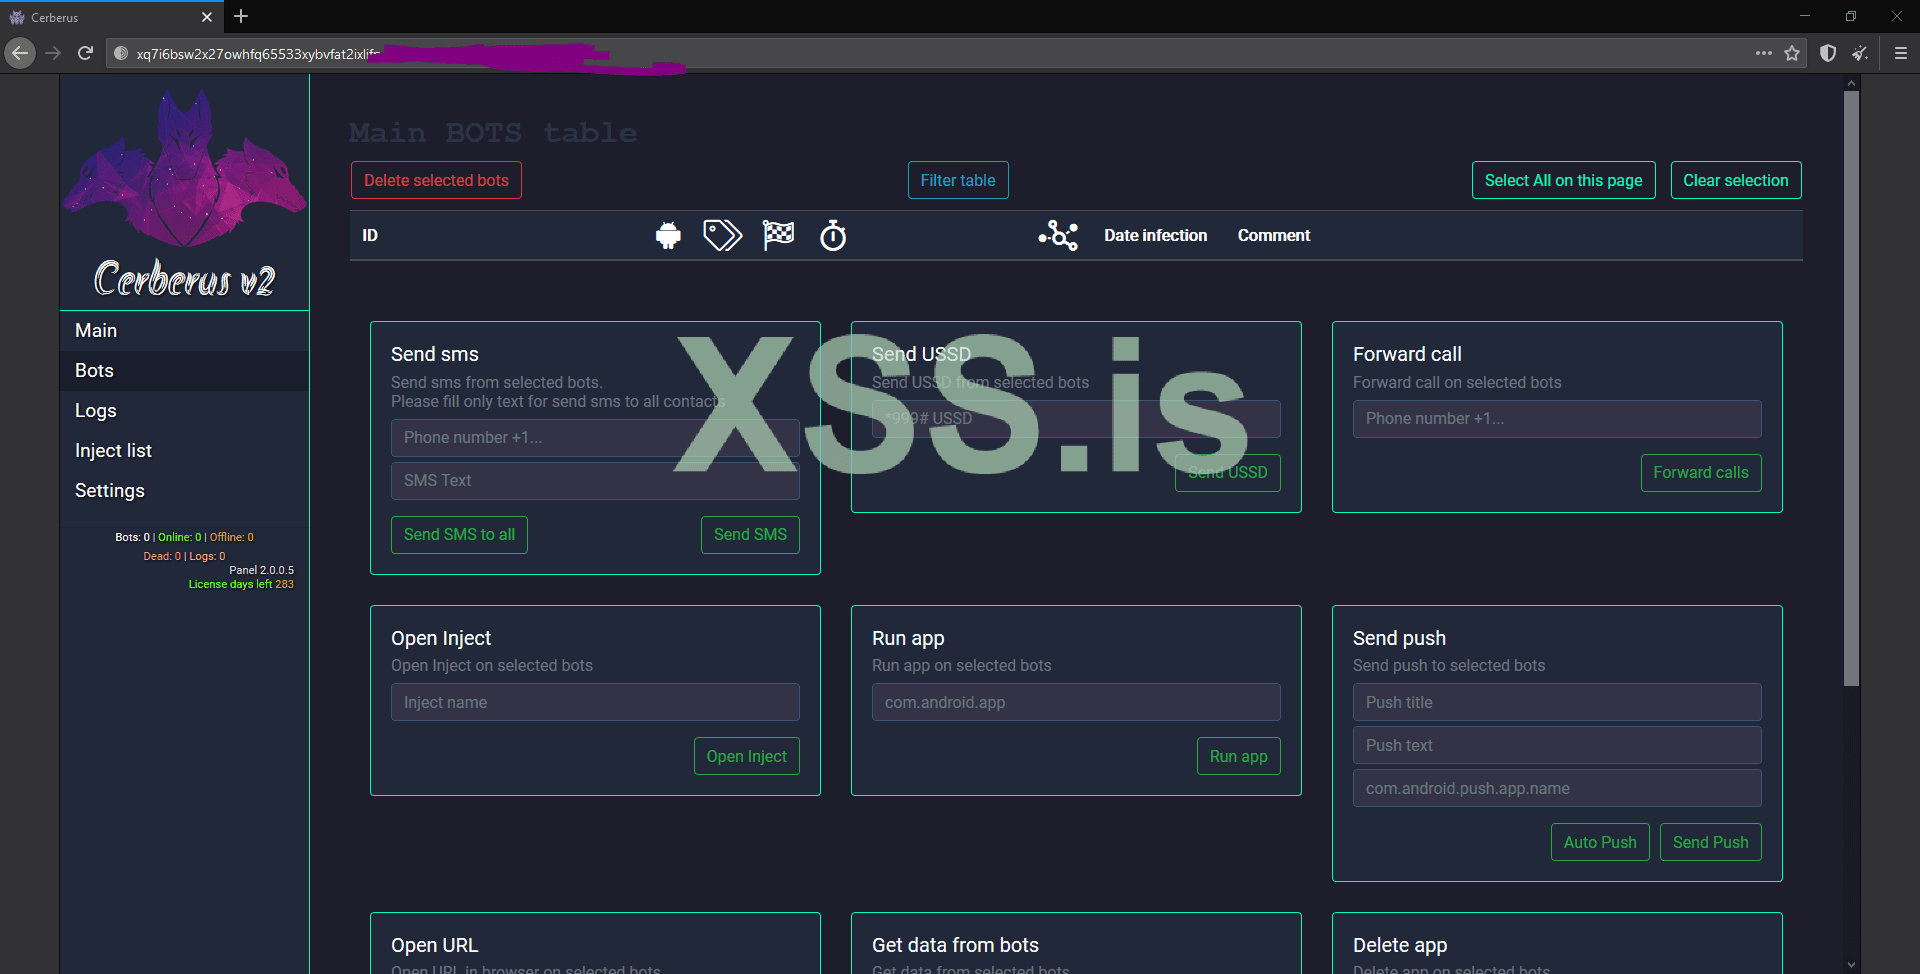This screenshot has height=974, width=1920.
Task: Click the Filter table button
Action: click(x=958, y=180)
